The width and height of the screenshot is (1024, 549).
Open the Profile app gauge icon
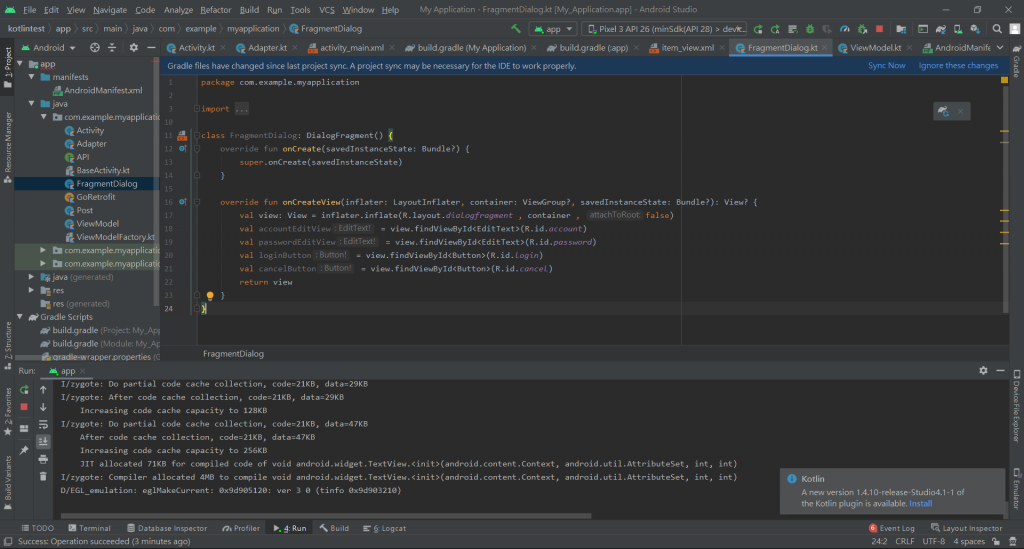click(x=844, y=29)
